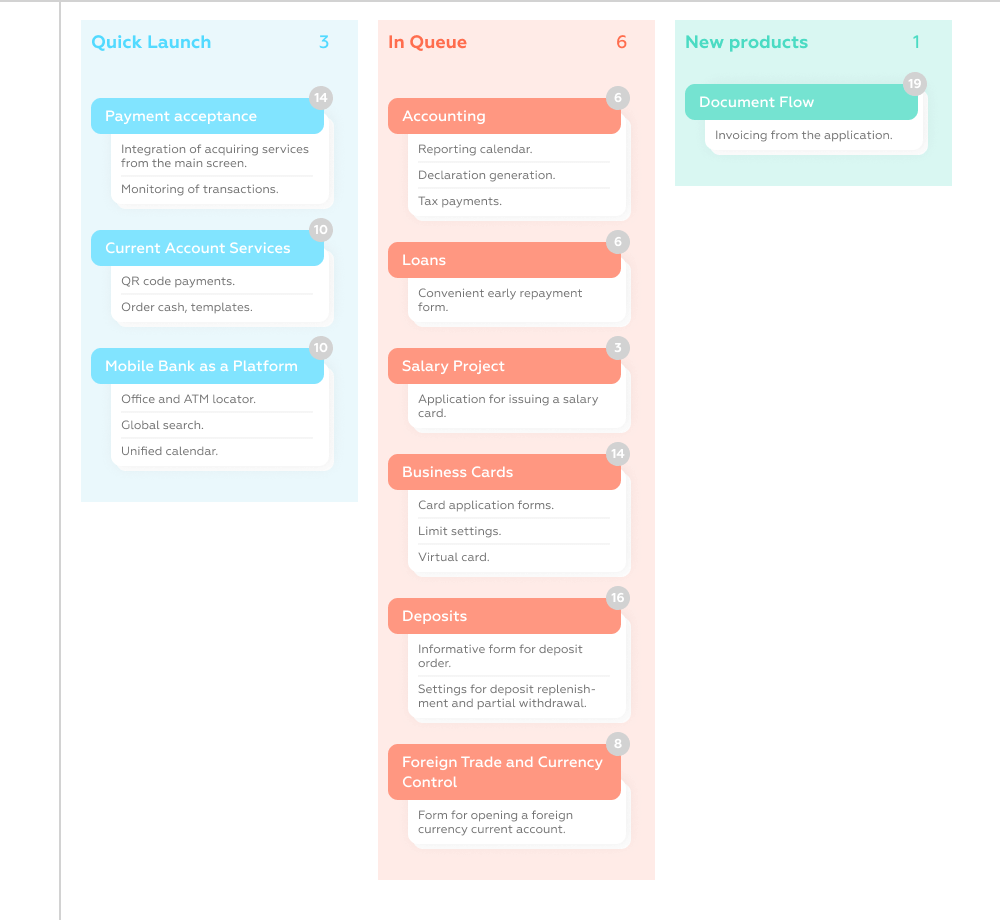
Task: Select the Quick Launch column heading
Action: (151, 42)
